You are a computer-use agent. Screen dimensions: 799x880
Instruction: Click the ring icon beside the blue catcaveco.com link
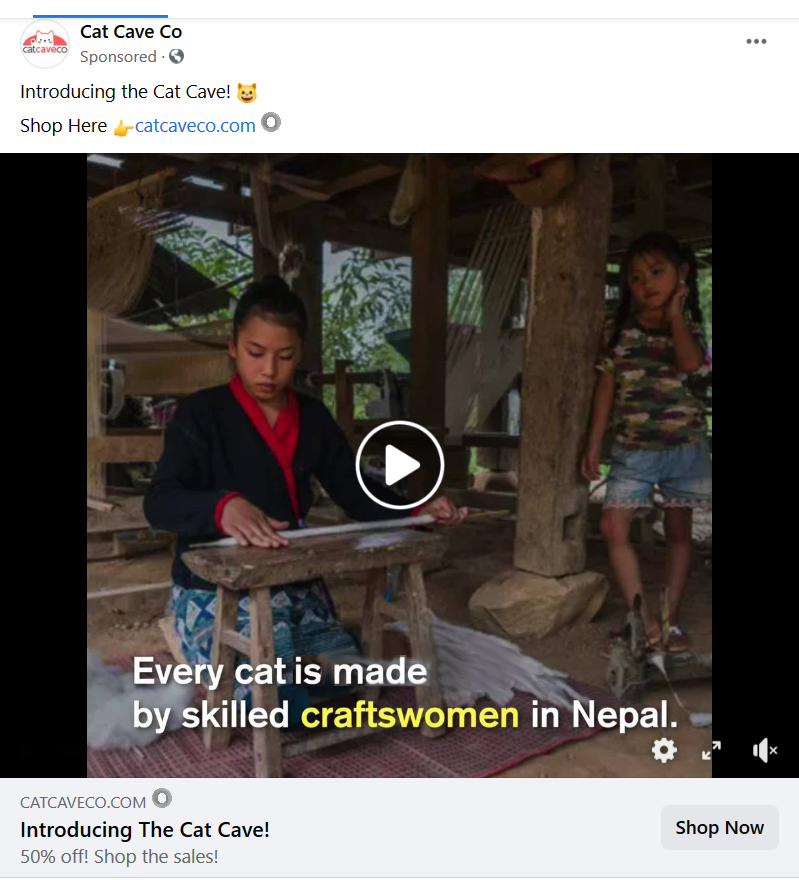click(271, 123)
